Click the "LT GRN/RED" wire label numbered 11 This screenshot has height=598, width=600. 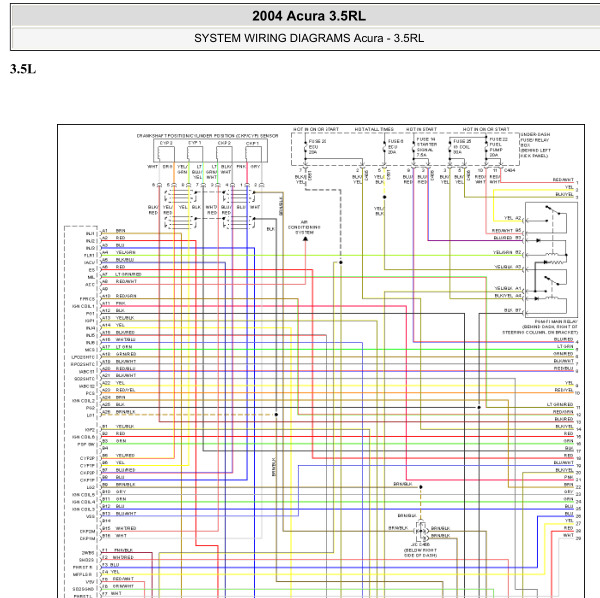559,404
